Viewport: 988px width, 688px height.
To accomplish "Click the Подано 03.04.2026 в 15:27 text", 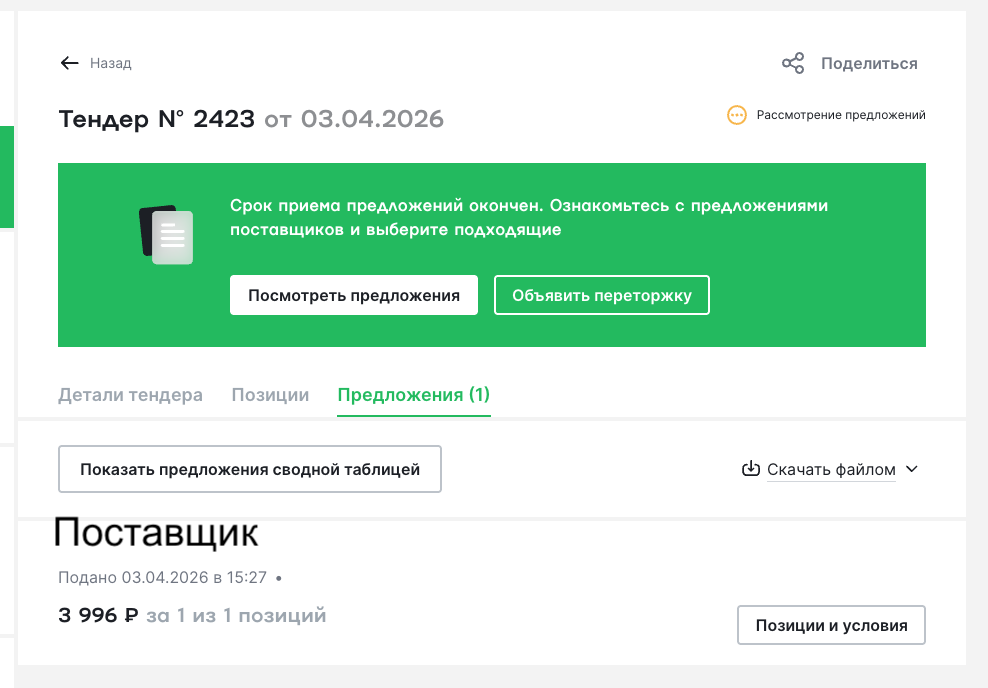I will (x=163, y=577).
